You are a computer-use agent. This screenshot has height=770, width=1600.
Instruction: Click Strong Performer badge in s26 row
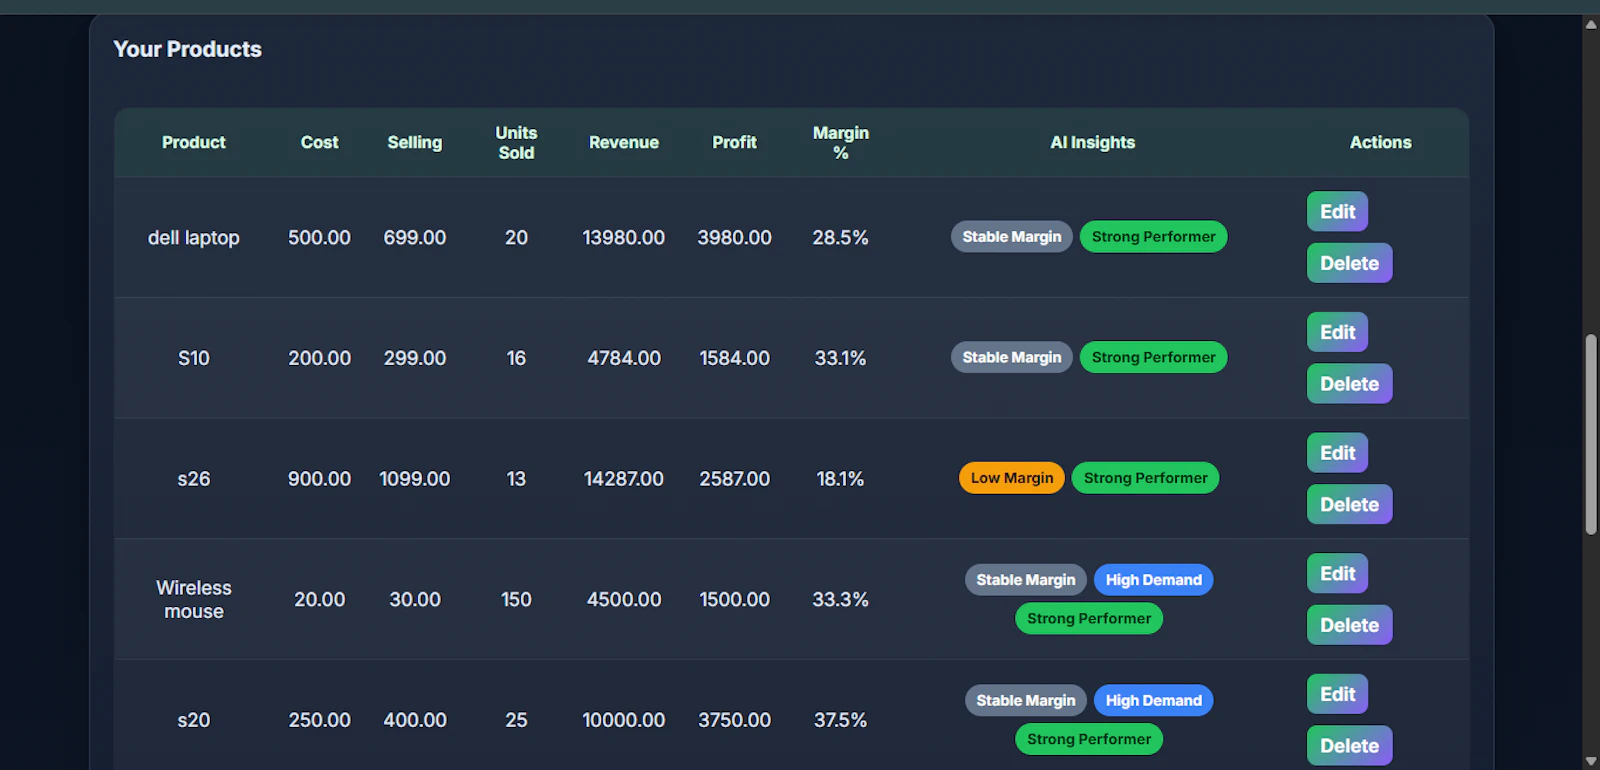coord(1146,478)
